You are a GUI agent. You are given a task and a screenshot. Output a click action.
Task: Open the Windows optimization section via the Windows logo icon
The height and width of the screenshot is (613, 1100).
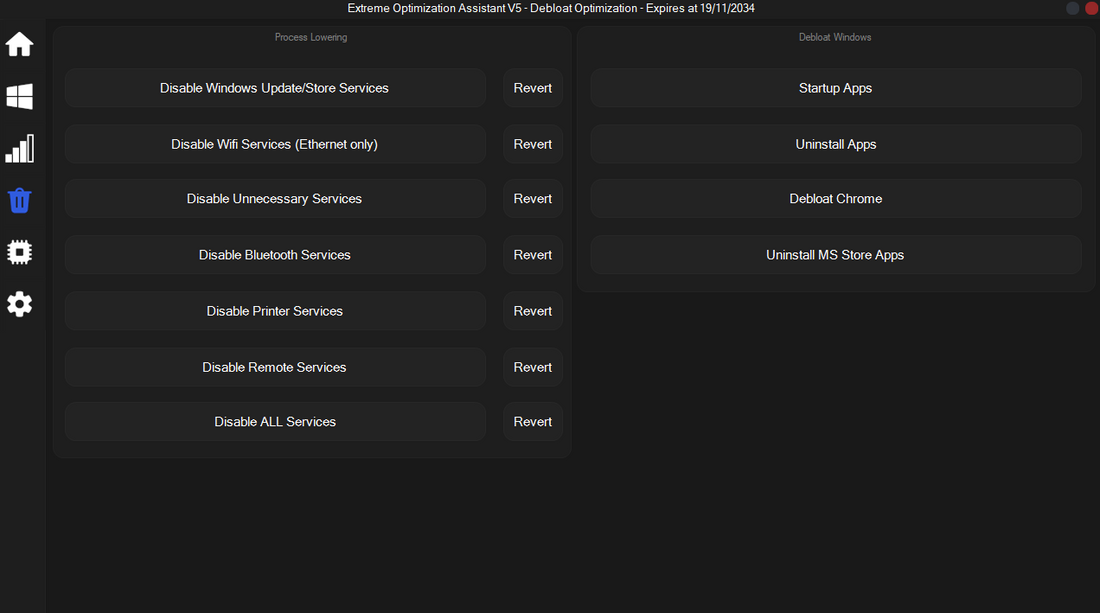20,96
